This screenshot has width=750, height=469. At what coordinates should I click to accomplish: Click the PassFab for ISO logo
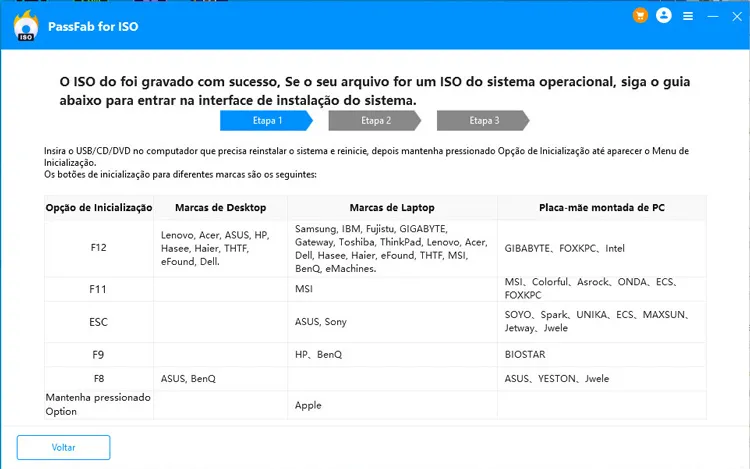[x=25, y=27]
